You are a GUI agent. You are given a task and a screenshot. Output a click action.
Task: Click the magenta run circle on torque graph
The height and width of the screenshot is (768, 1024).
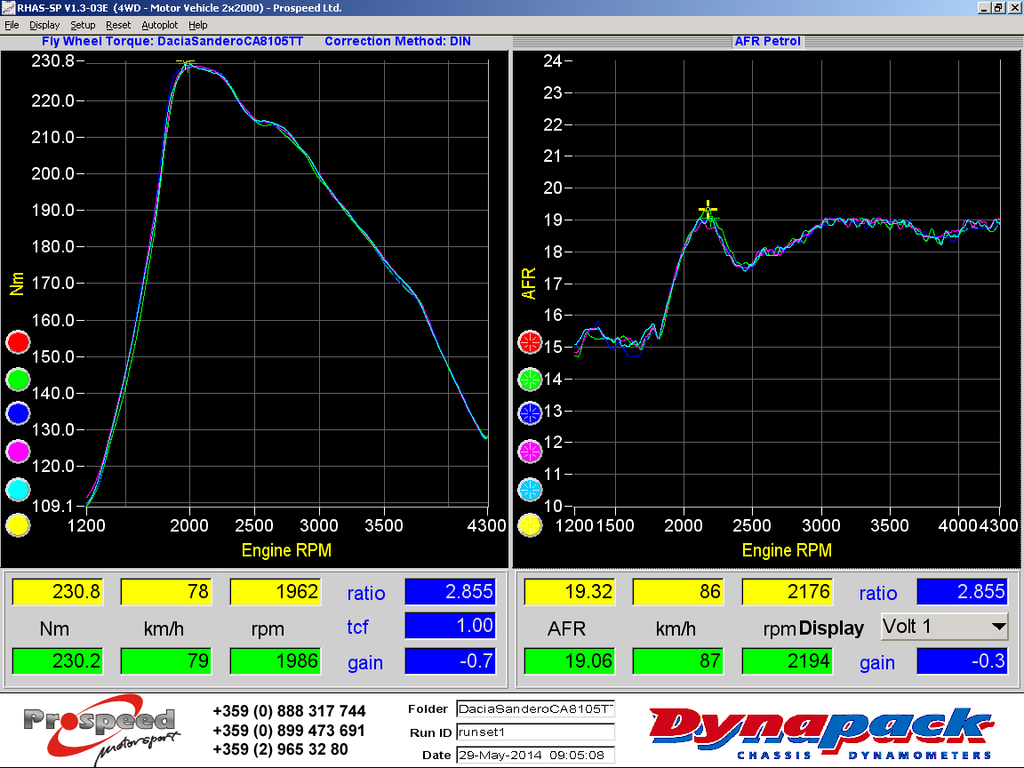(x=17, y=452)
